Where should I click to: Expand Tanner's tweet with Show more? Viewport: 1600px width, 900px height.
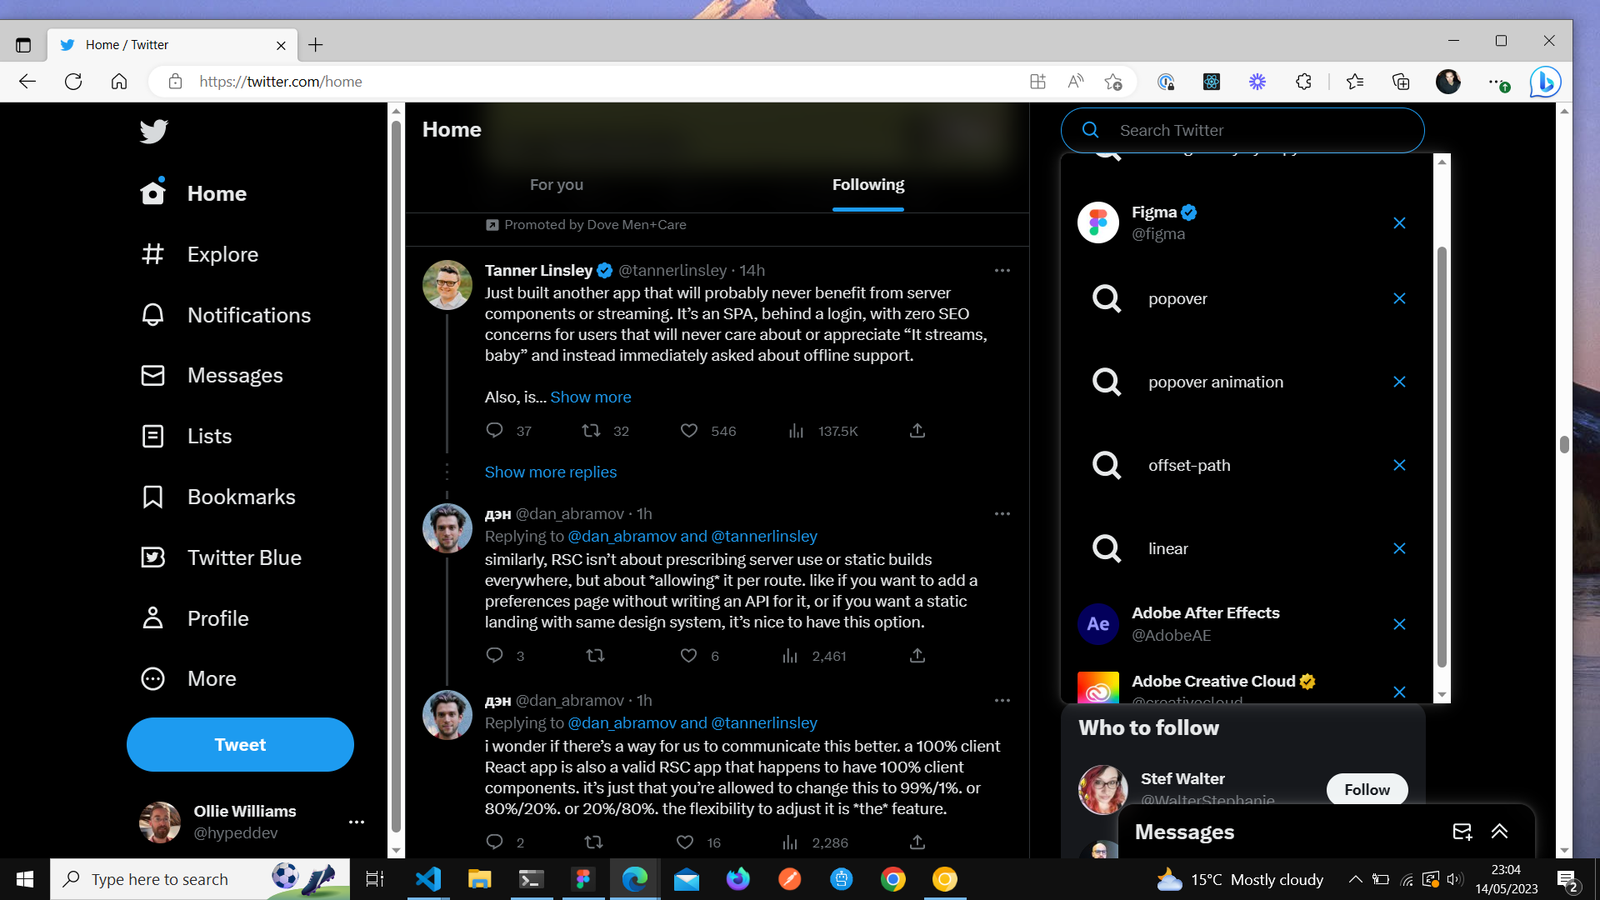pos(590,396)
